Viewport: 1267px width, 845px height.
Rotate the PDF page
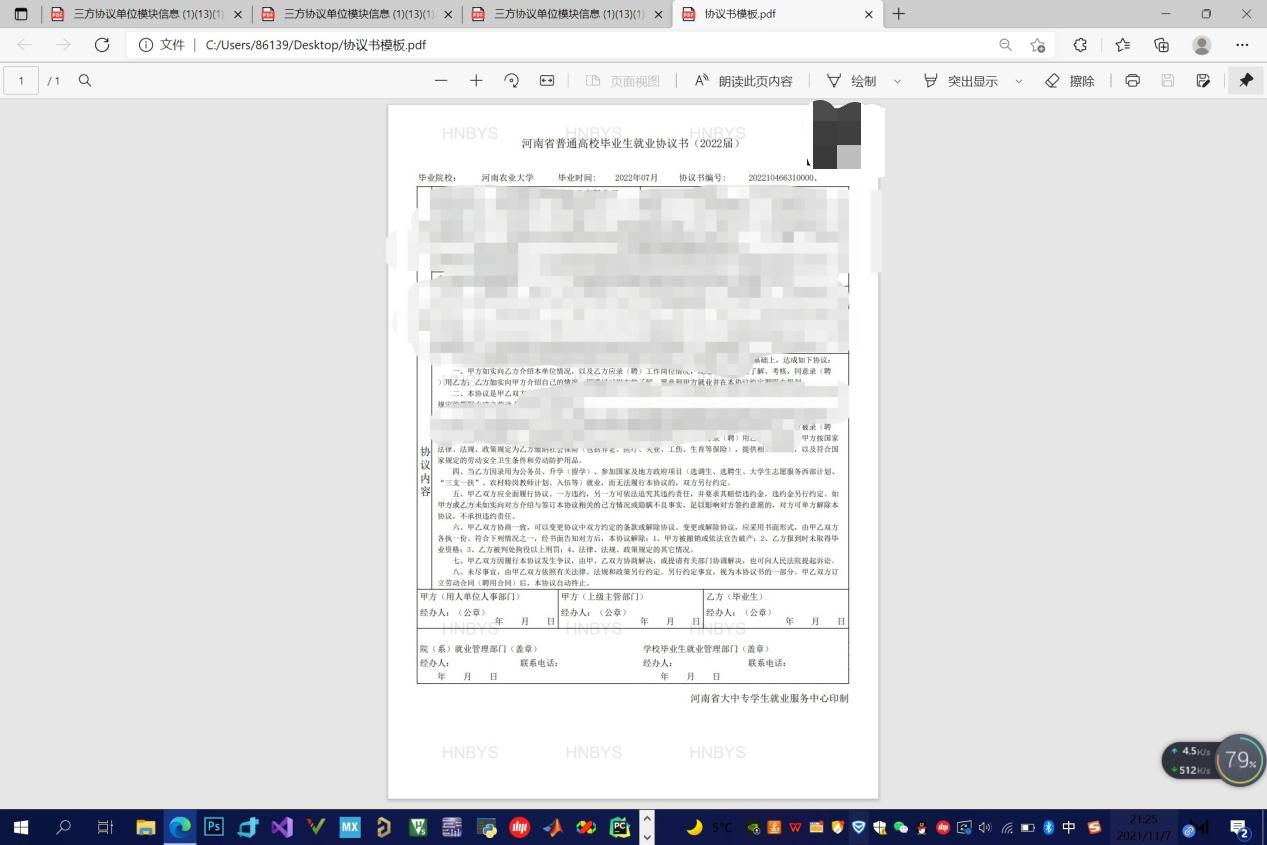(x=512, y=81)
